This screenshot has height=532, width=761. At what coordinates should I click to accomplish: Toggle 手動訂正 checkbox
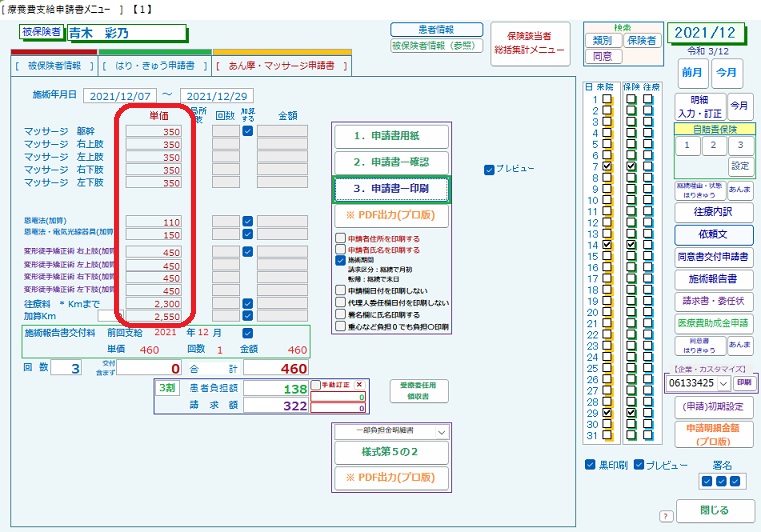pyautogui.click(x=316, y=385)
